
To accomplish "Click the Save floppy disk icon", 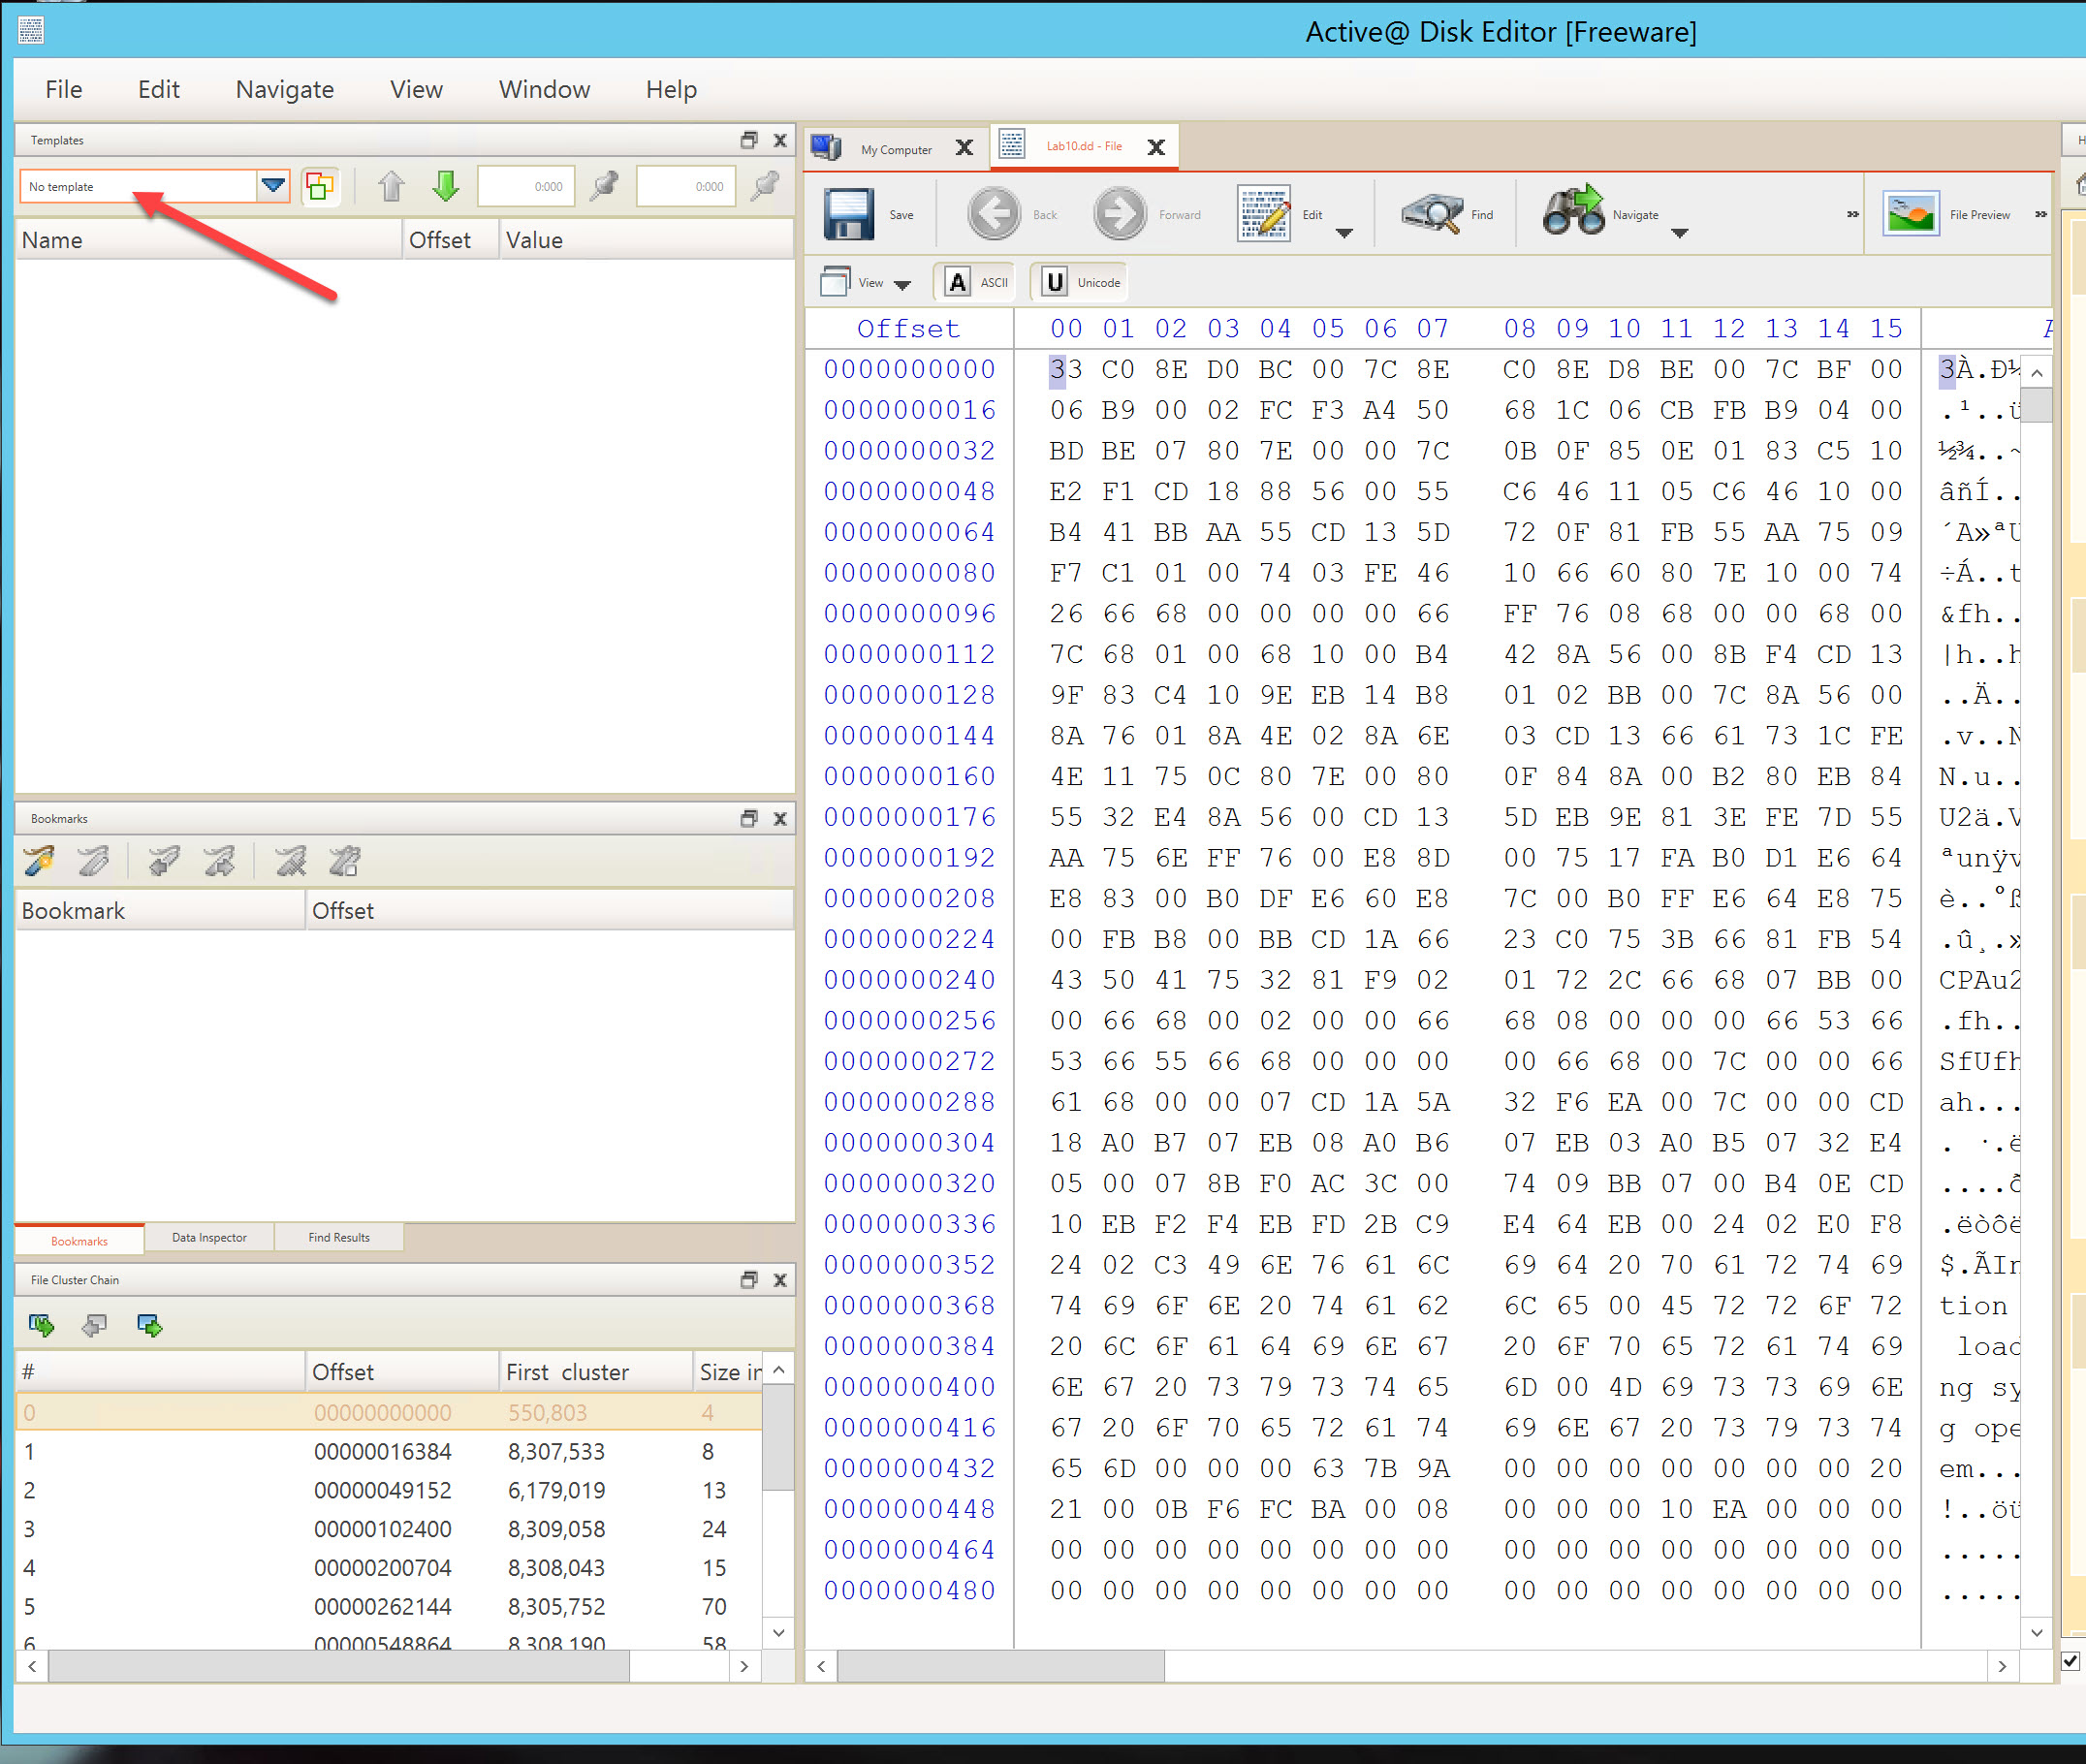I will click(x=848, y=214).
